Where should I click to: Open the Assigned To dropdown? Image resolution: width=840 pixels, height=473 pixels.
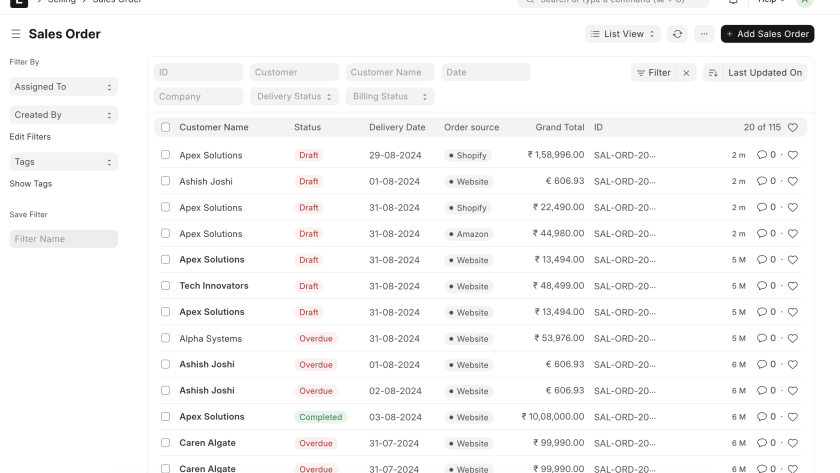[x=63, y=87]
